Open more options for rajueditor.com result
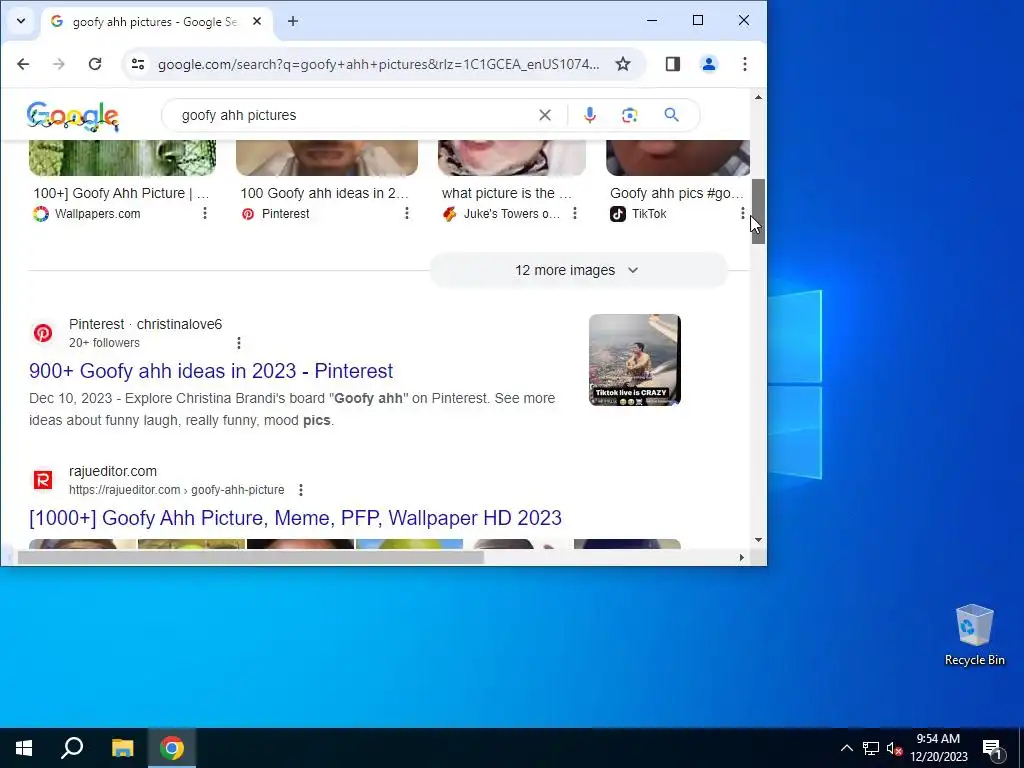 (x=301, y=490)
